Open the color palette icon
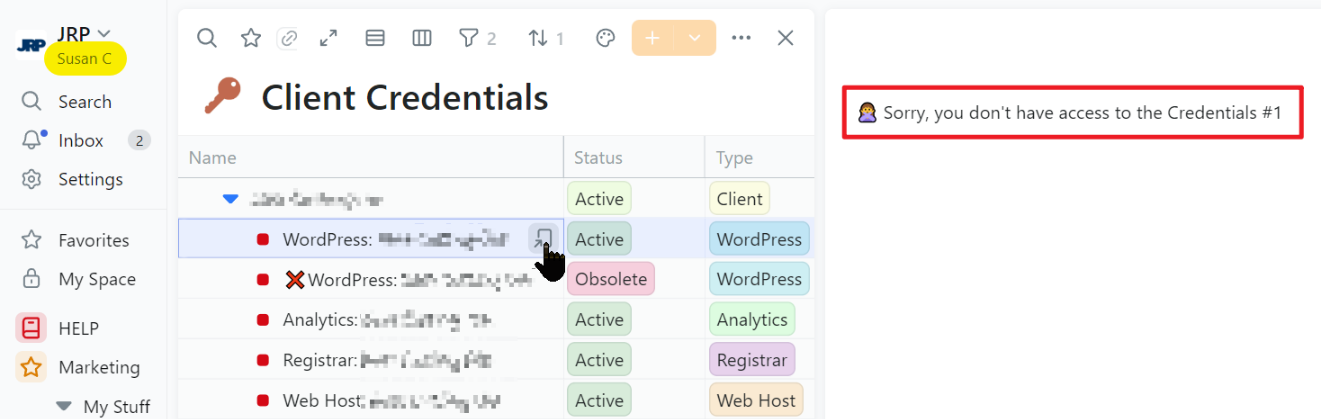 pos(605,38)
